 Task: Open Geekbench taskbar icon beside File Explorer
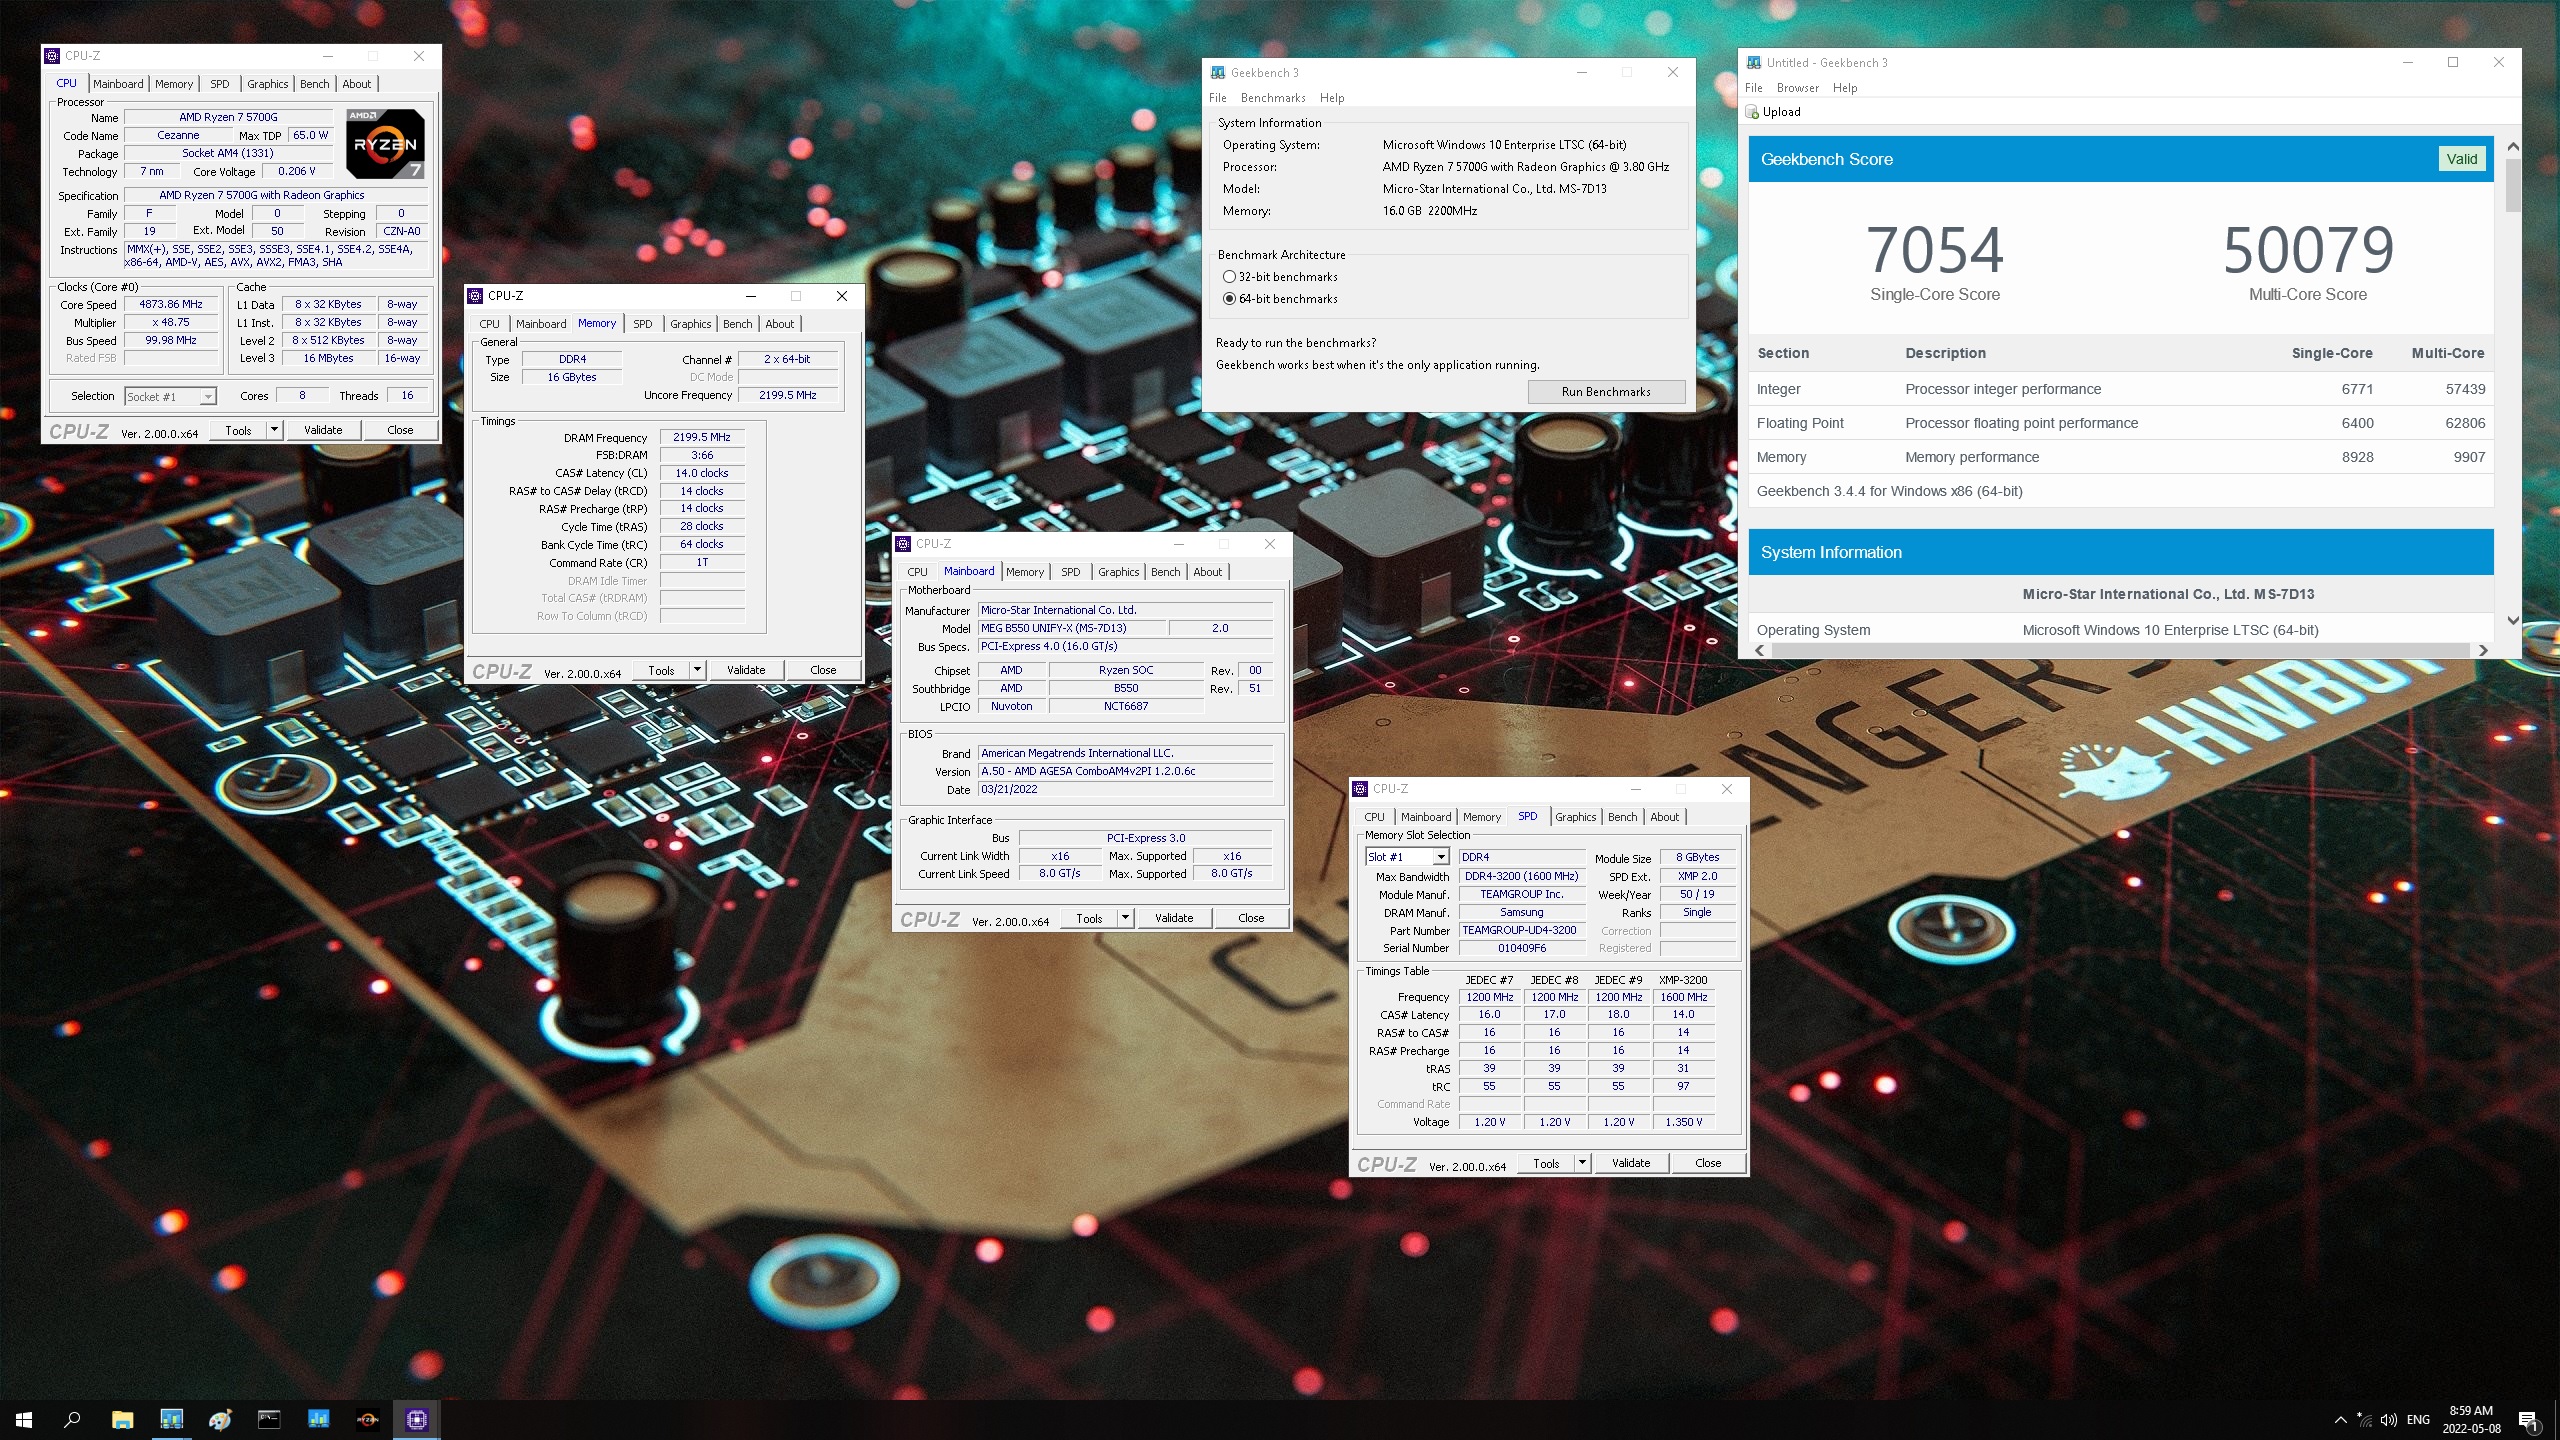(x=171, y=1419)
